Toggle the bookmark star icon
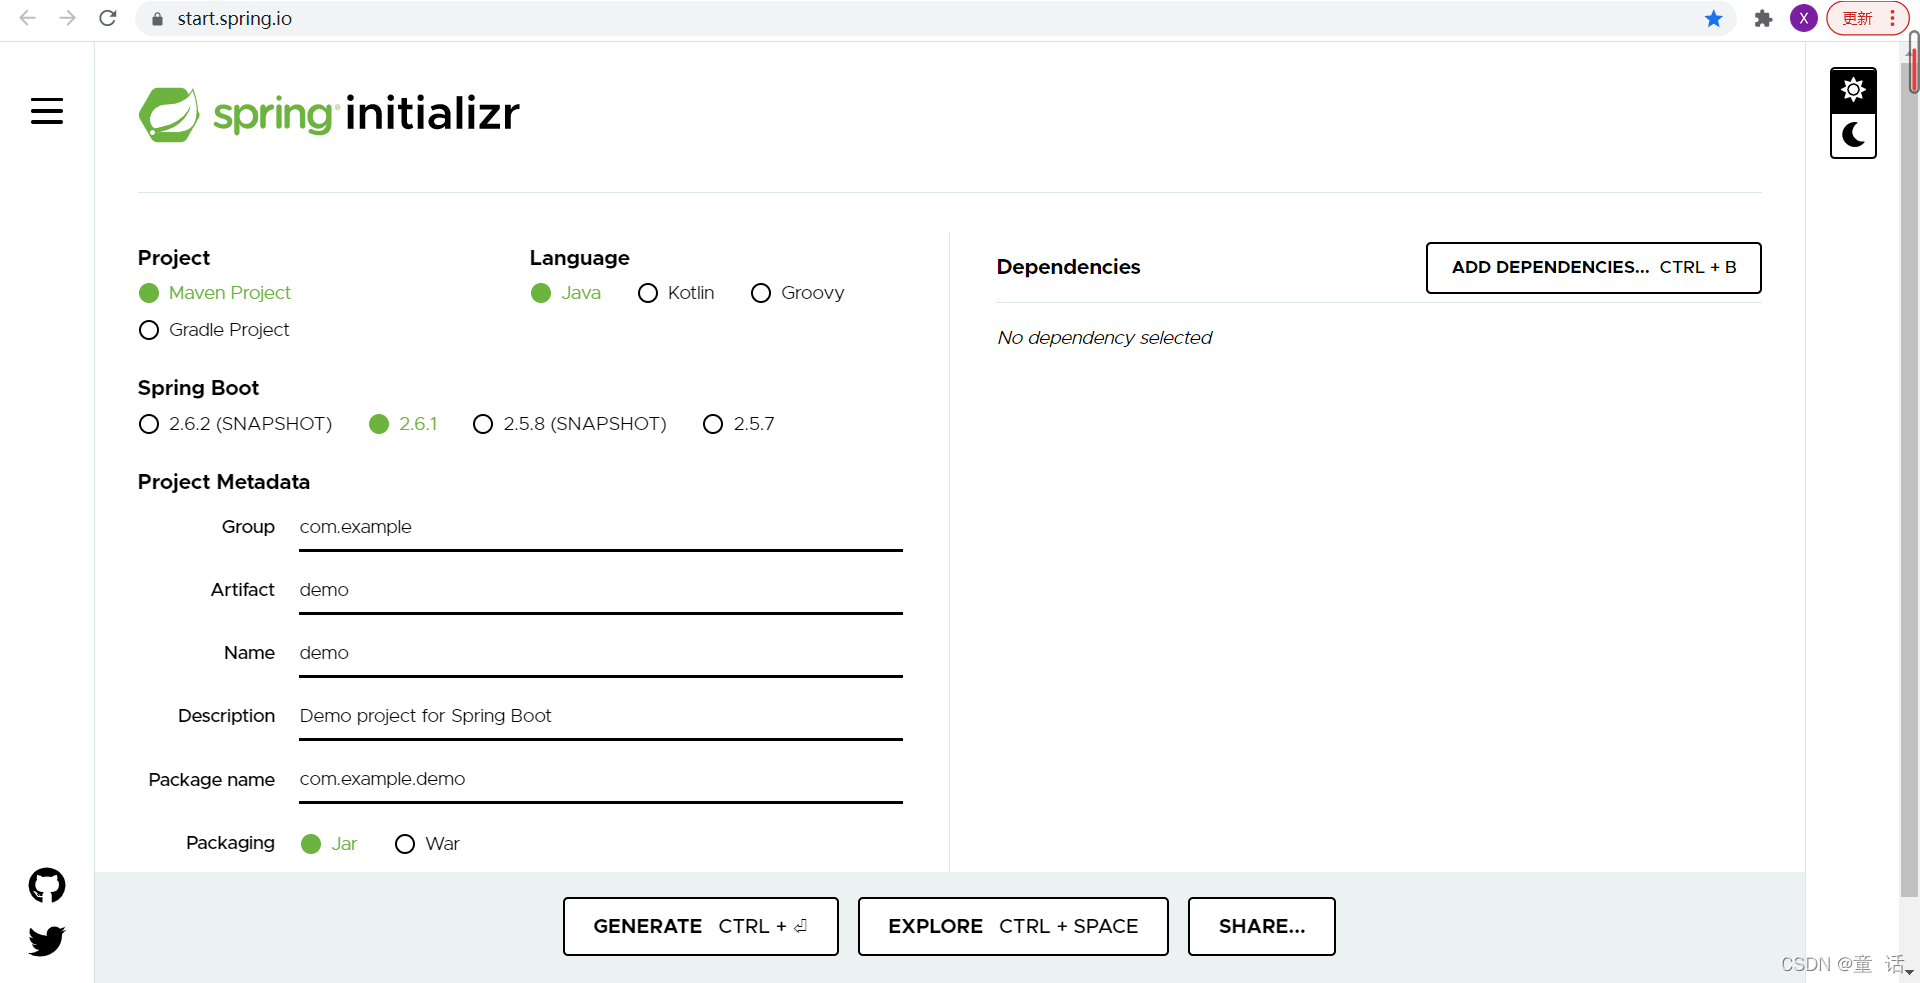1920x983 pixels. 1714,19
